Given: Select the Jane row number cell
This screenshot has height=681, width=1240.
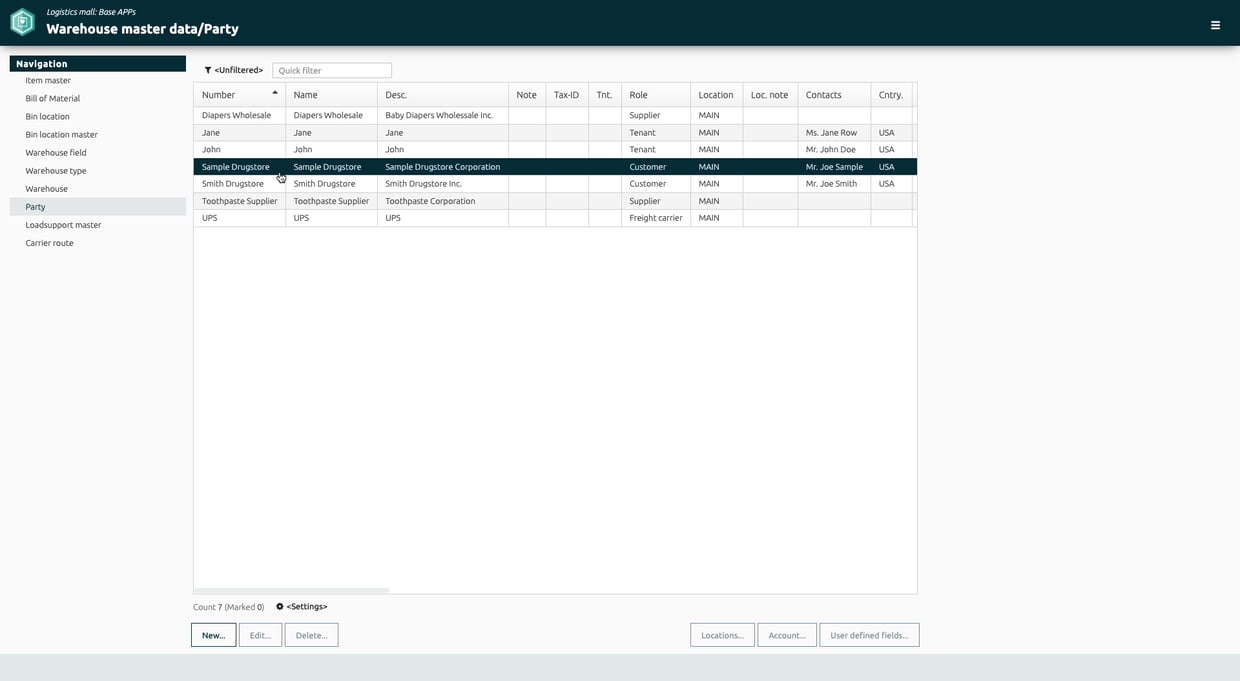Looking at the screenshot, I should click(x=239, y=132).
